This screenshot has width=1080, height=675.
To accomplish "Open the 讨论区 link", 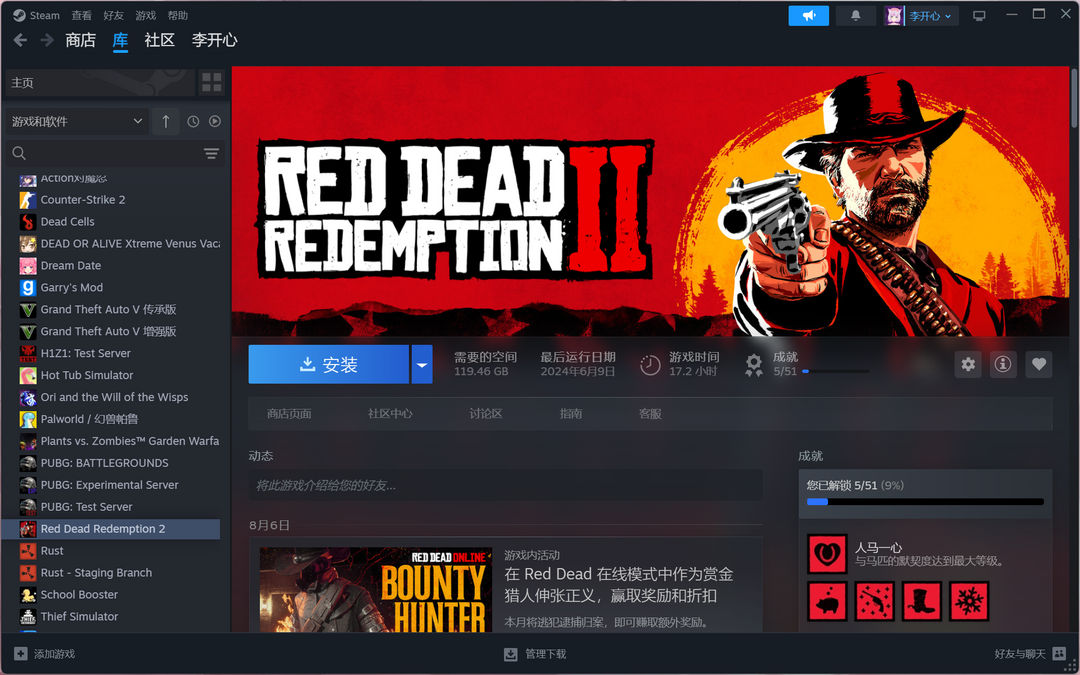I will click(x=486, y=414).
